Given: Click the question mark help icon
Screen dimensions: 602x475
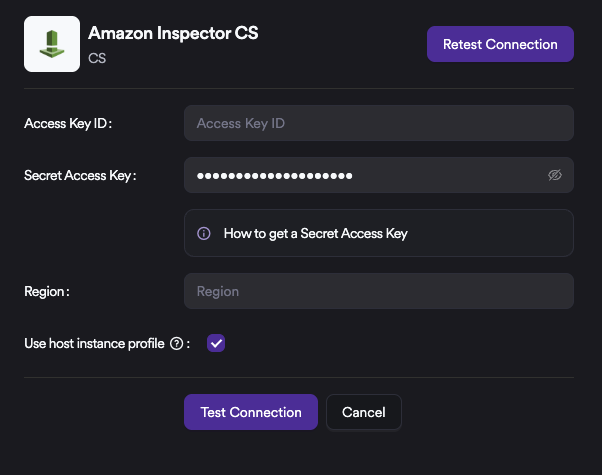Looking at the screenshot, I should click(177, 343).
